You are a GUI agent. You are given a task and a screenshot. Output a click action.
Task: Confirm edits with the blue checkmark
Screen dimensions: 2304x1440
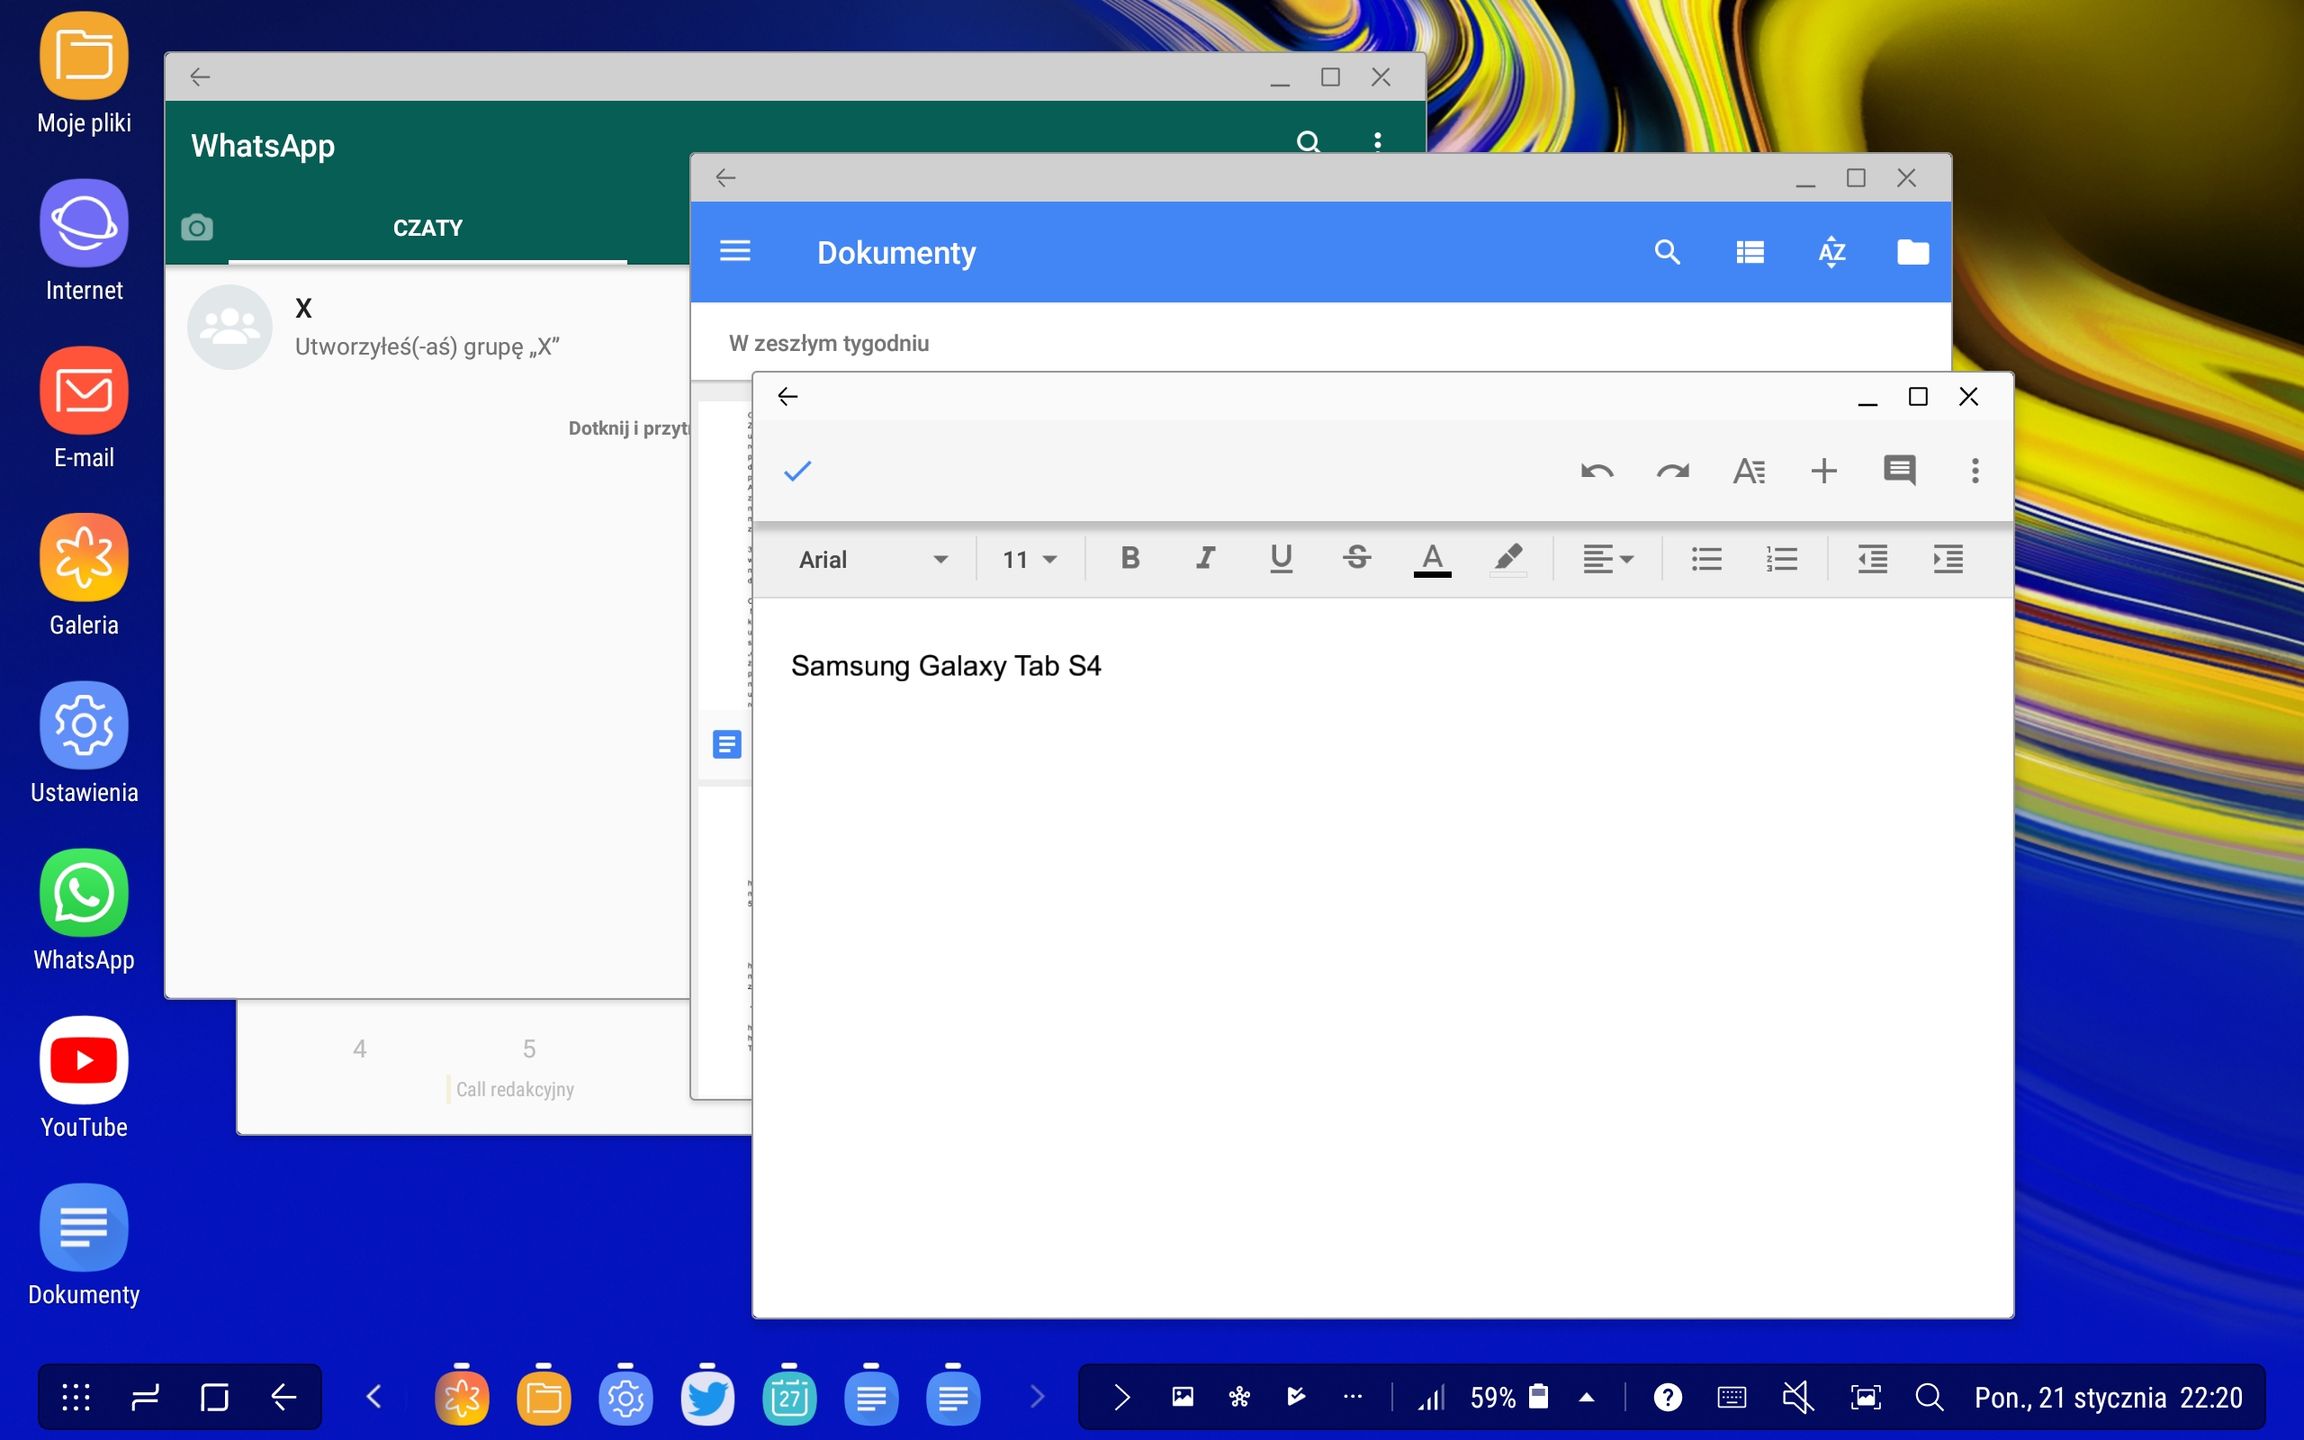pos(797,471)
